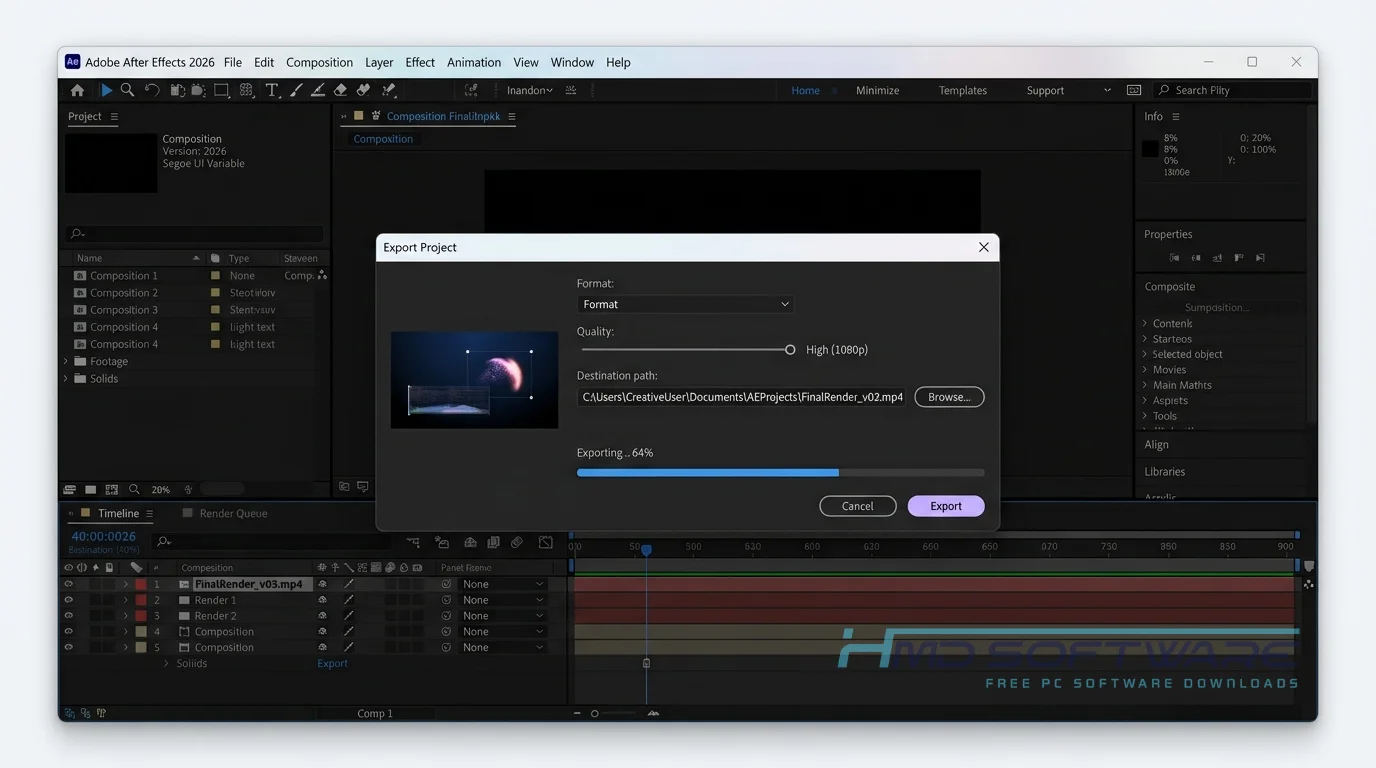Click the Cancel button in Export dialog
This screenshot has width=1376, height=768.
click(x=857, y=506)
